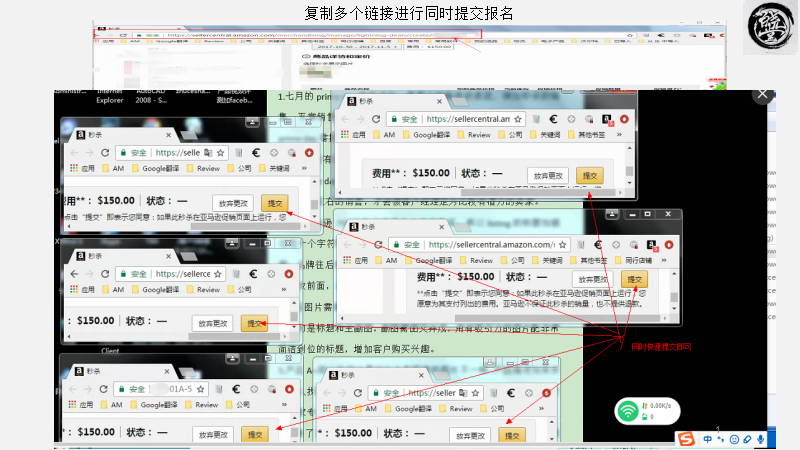Screen dimensions: 800x450
Task: Expand bookmark overflow » in the bottom-center window
Action: 541,409
